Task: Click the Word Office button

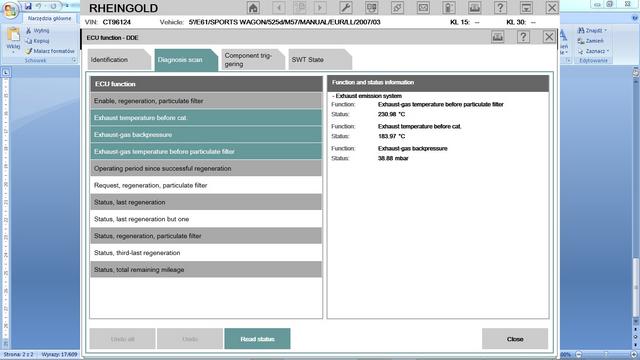Action: coord(11,11)
